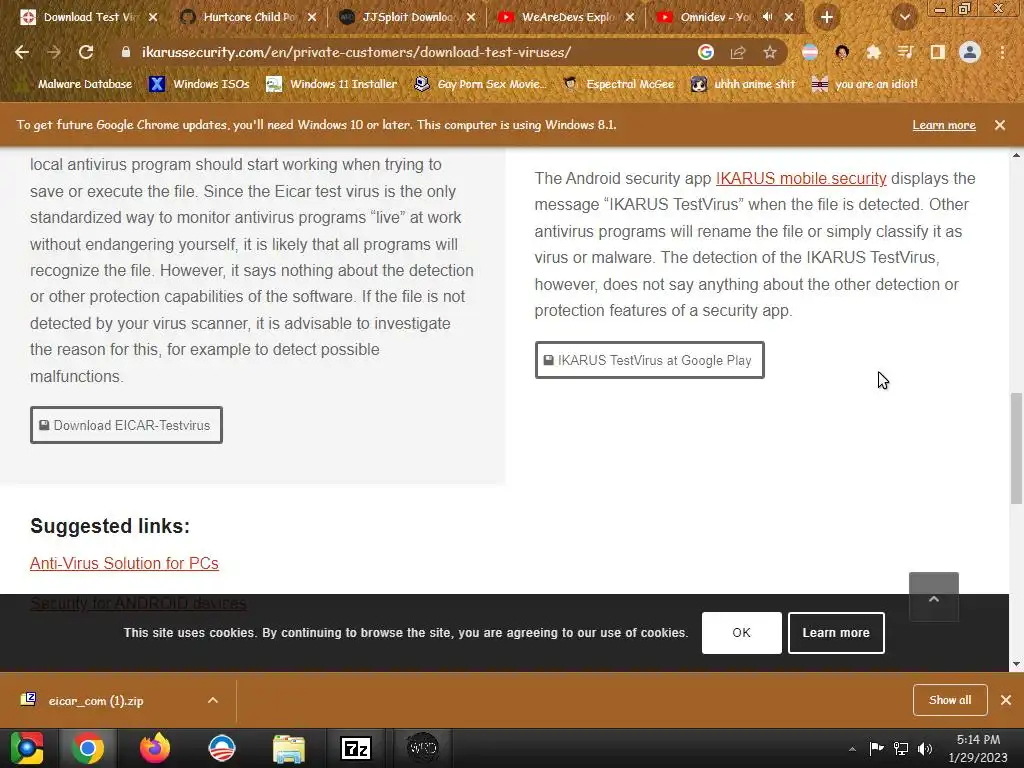Viewport: 1024px width, 768px height.
Task: Reload the current page
Action: (86, 52)
